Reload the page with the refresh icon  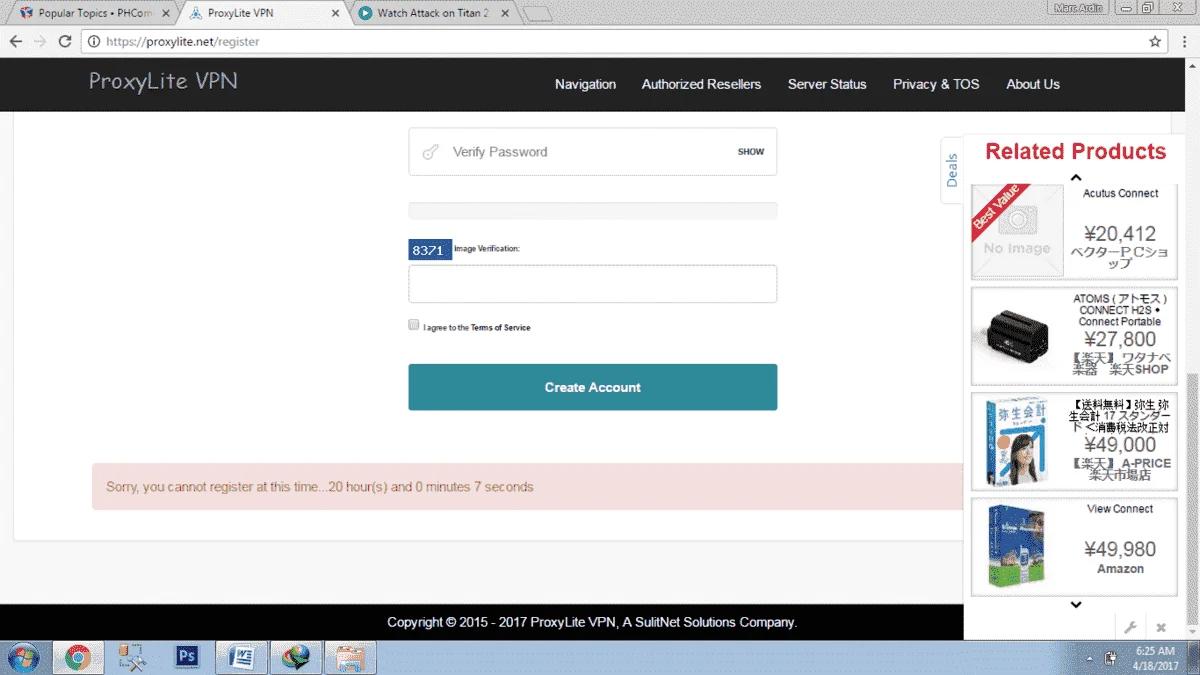pyautogui.click(x=65, y=42)
